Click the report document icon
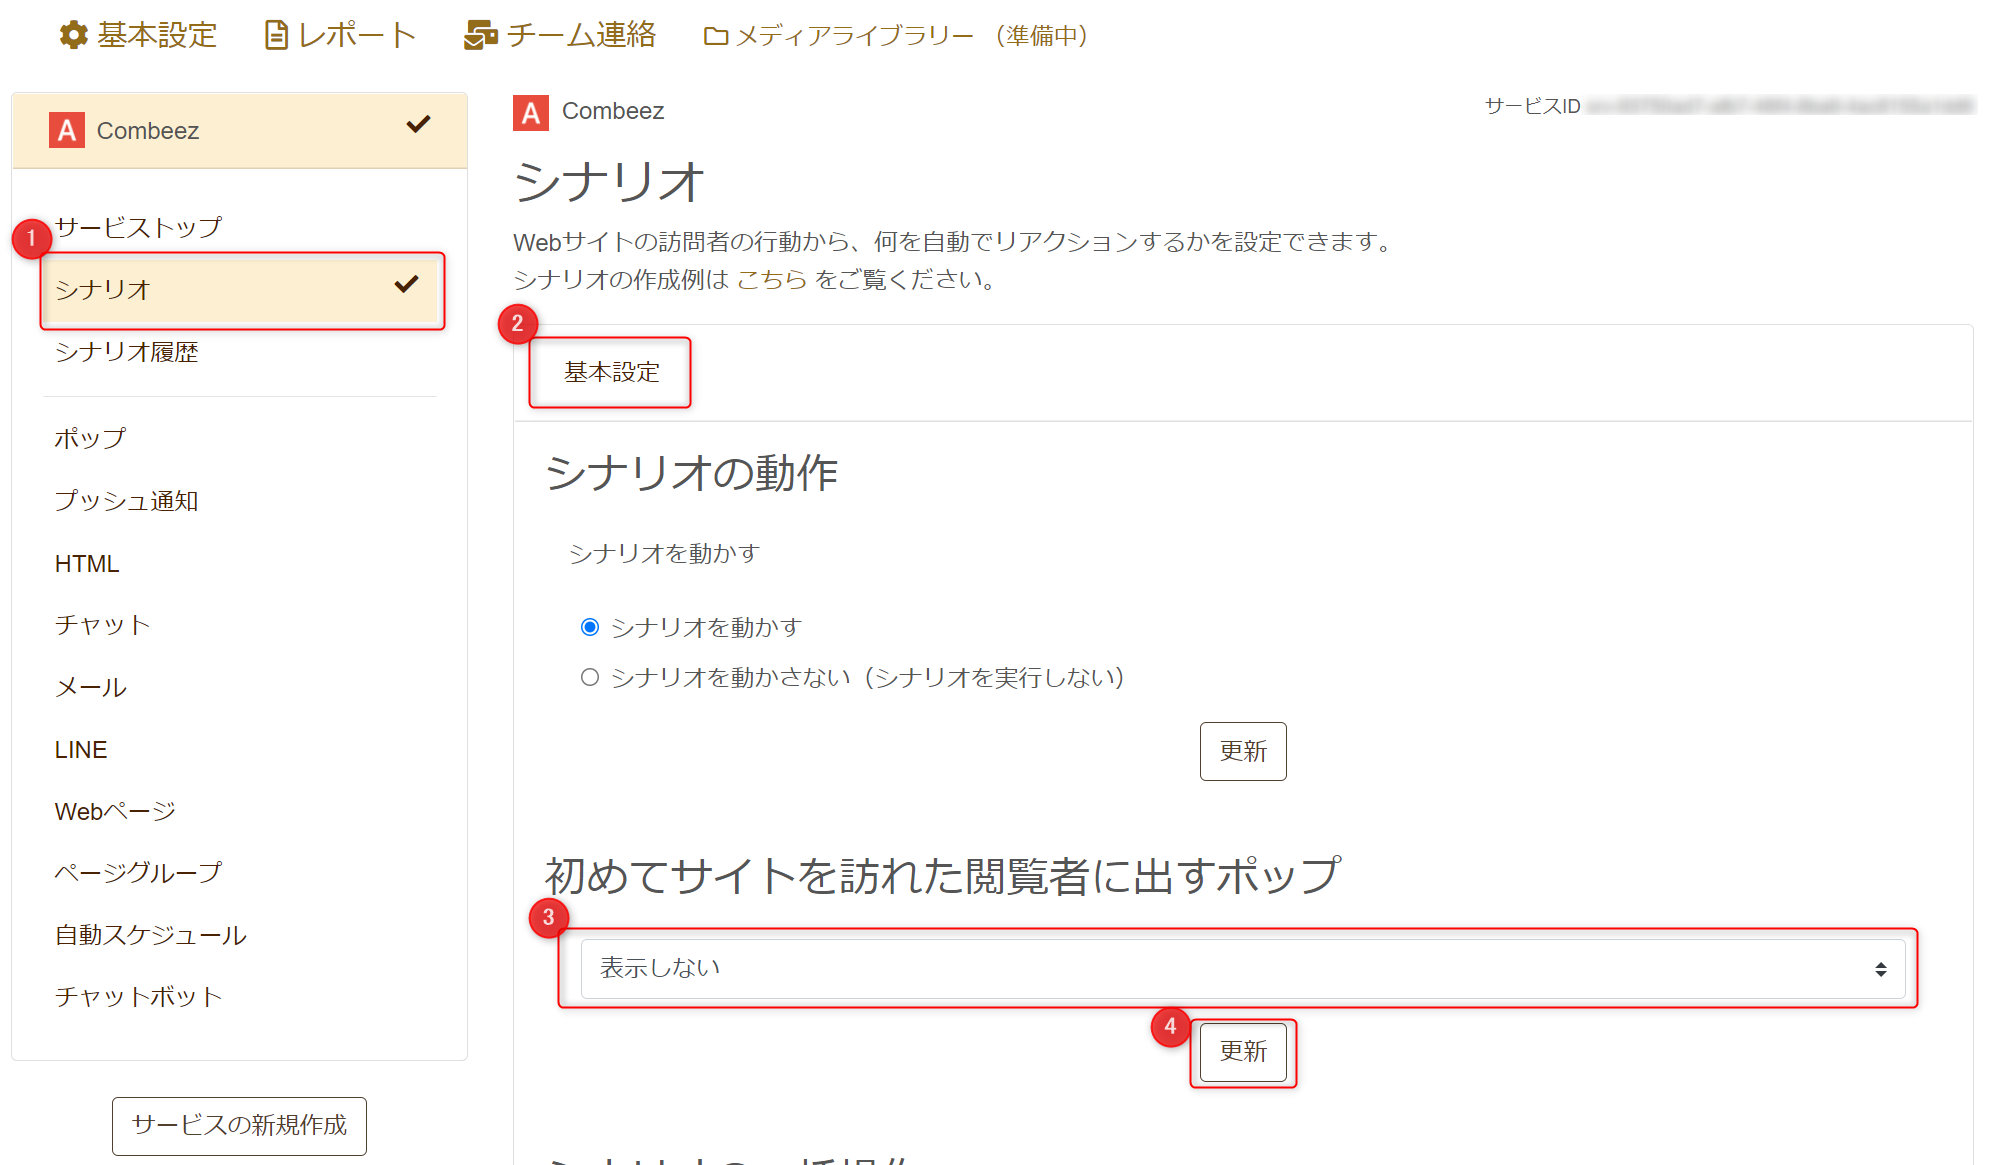 [277, 35]
